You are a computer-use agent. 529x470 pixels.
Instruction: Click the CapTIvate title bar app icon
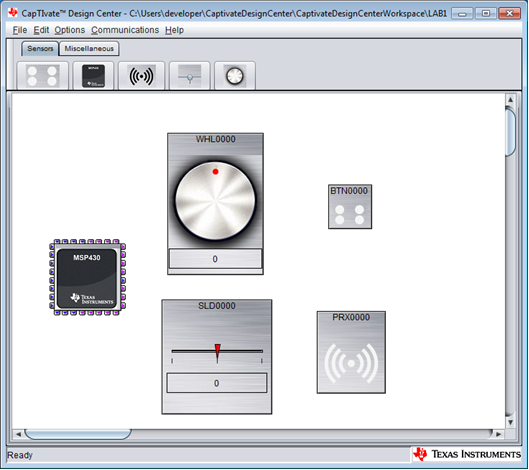click(x=13, y=13)
